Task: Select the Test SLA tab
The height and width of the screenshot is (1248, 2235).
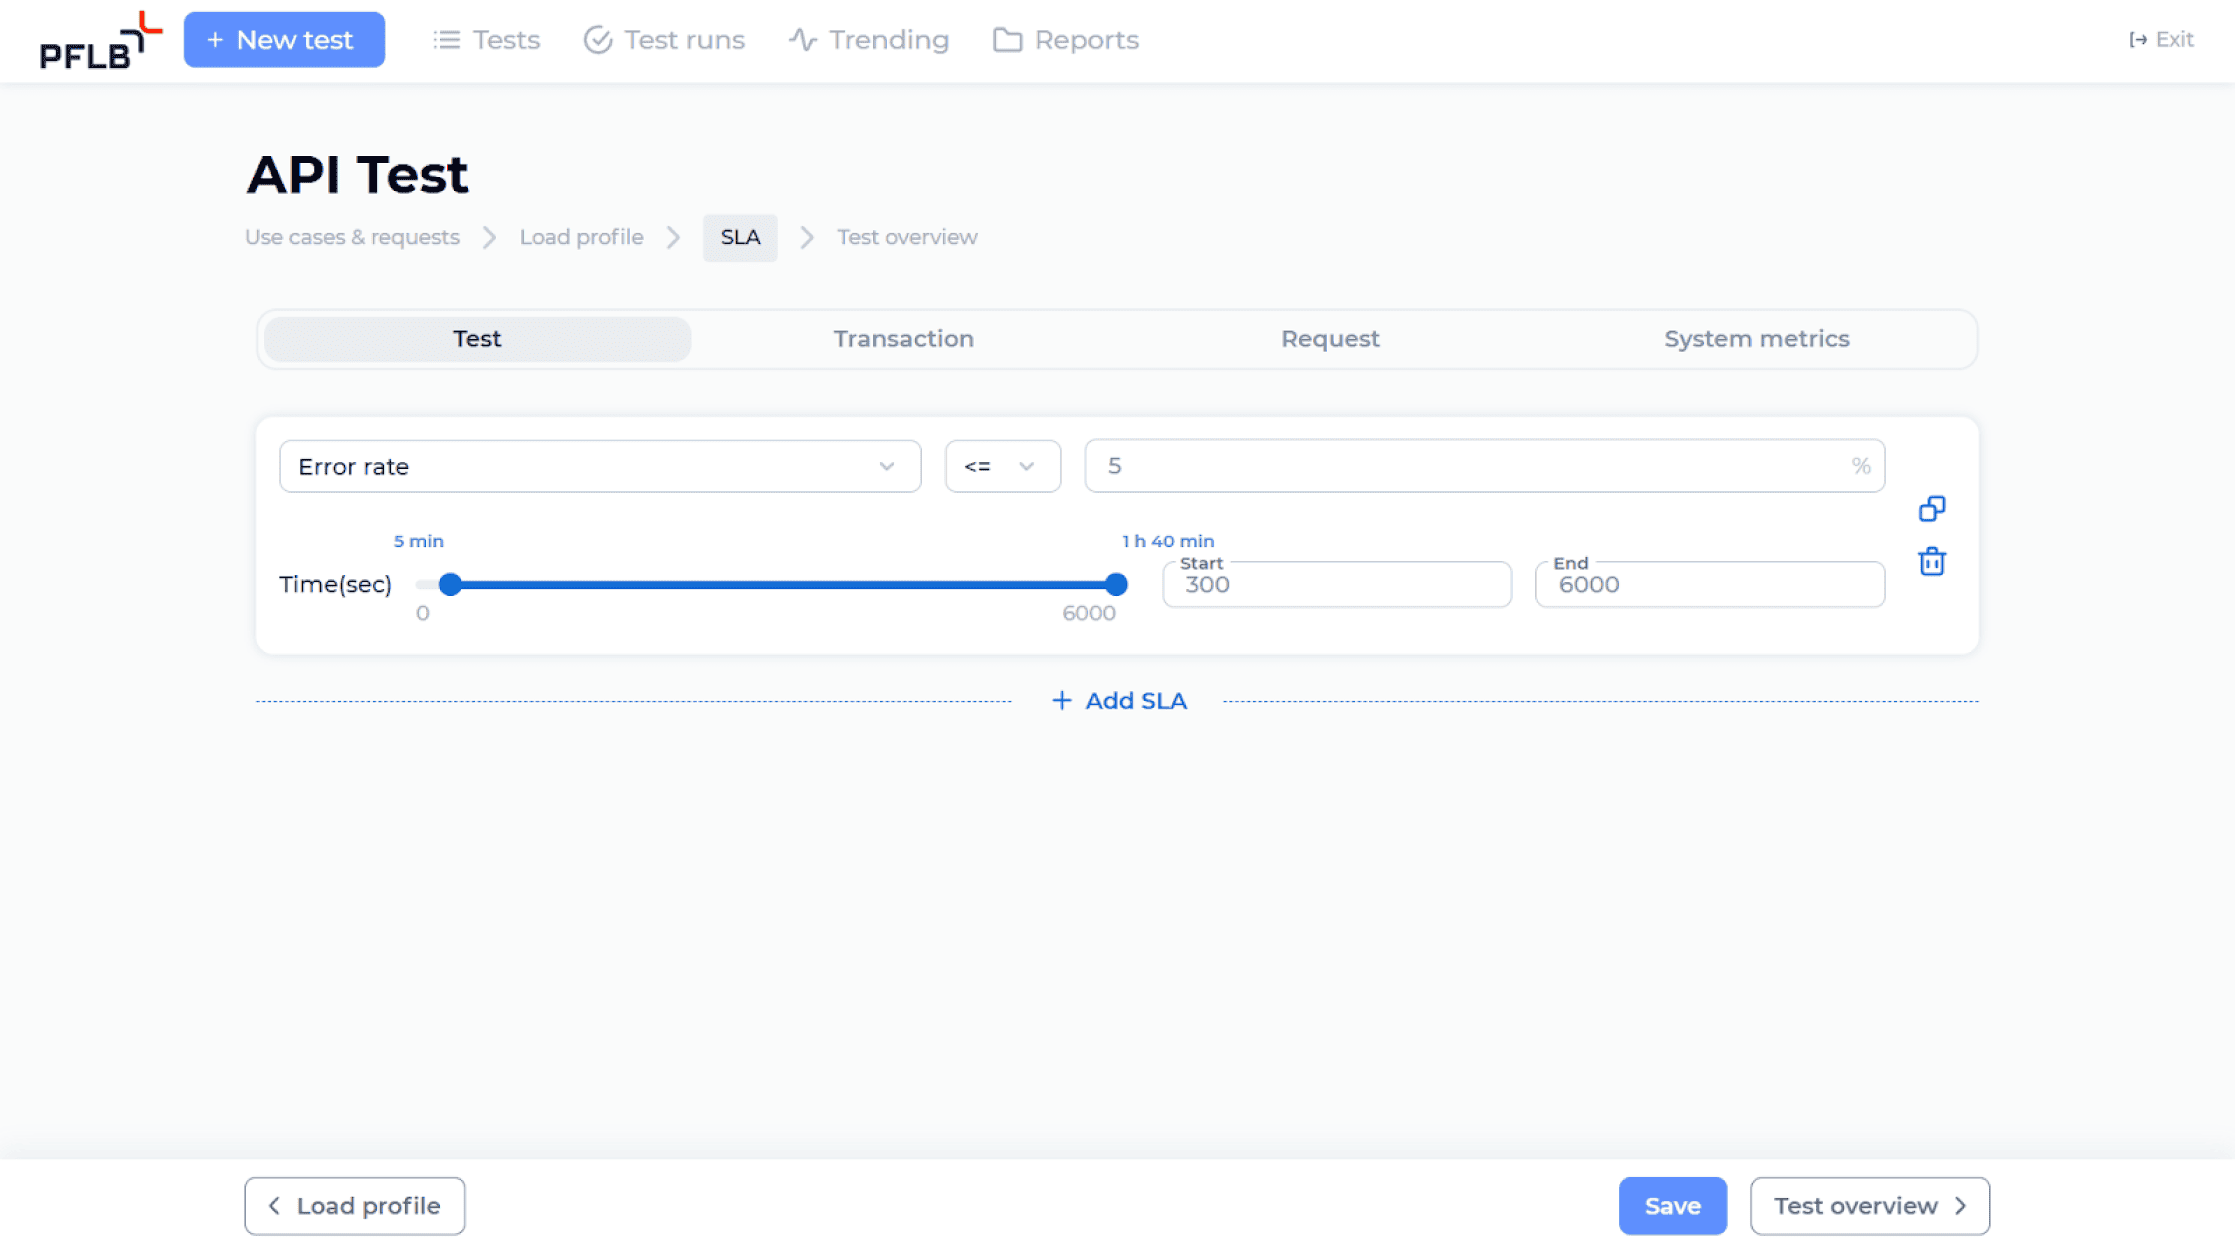Action: point(476,338)
